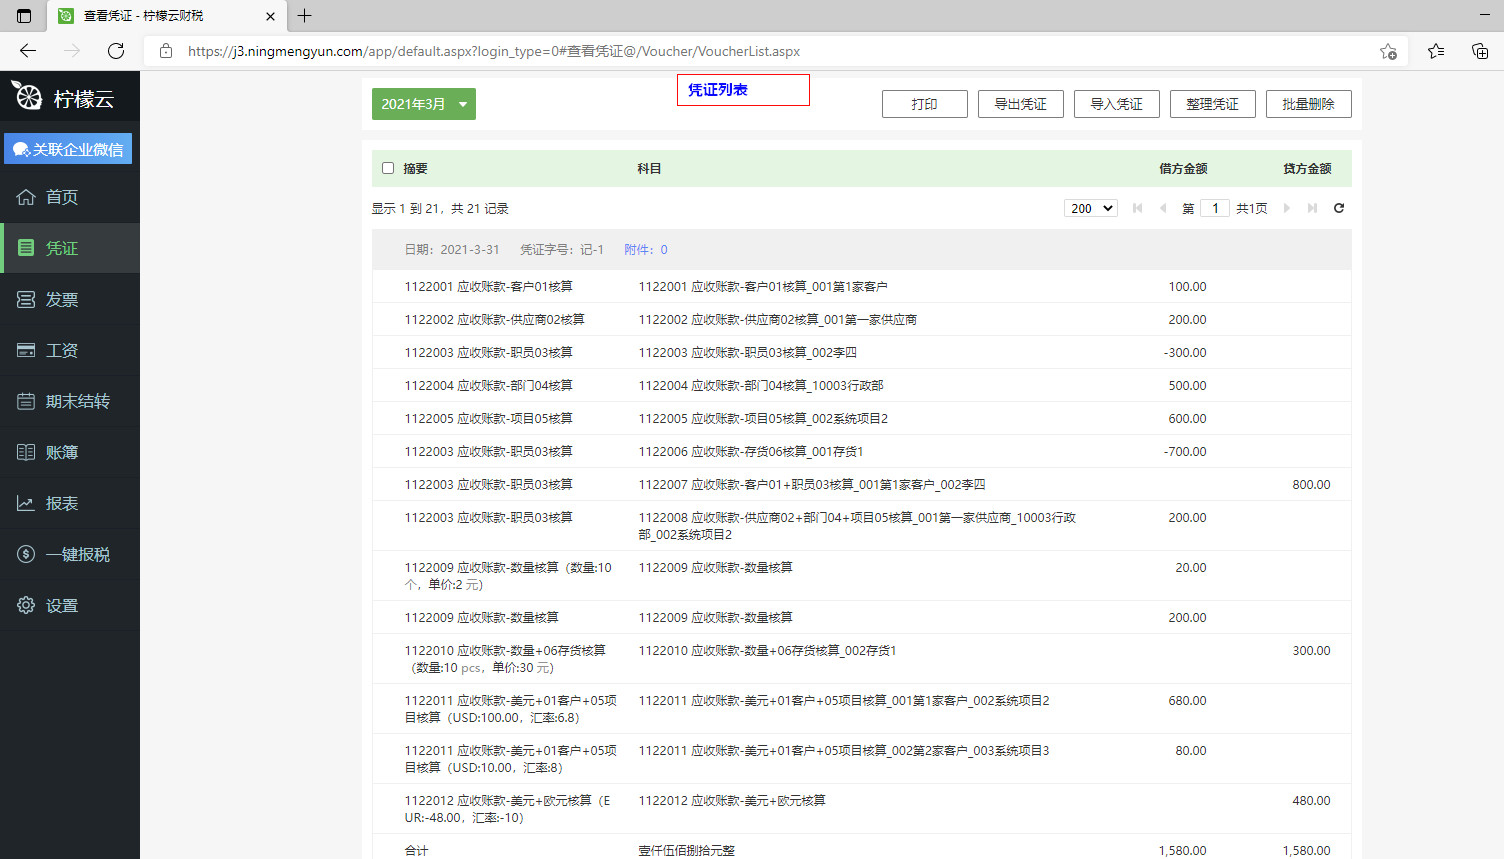Click the 批量删除 button
The width and height of the screenshot is (1504, 859).
coord(1308,104)
